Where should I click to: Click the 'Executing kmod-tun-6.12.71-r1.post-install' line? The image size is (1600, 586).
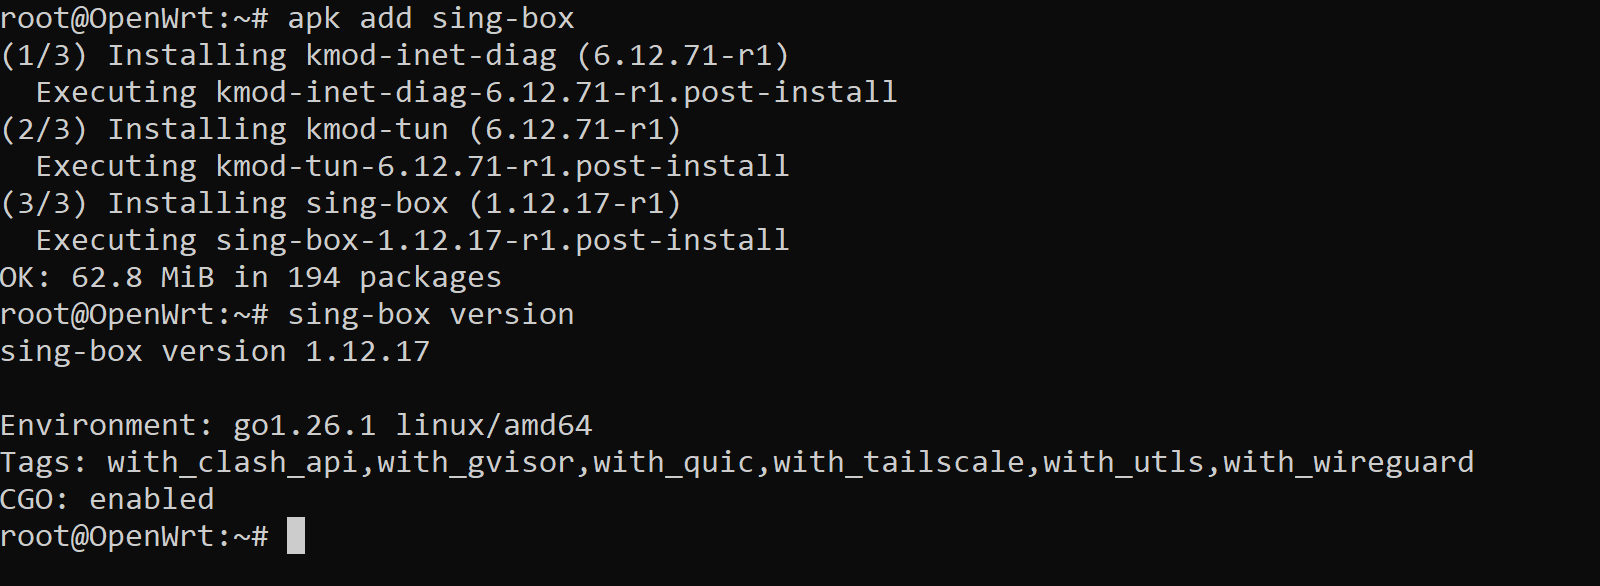[412, 167]
